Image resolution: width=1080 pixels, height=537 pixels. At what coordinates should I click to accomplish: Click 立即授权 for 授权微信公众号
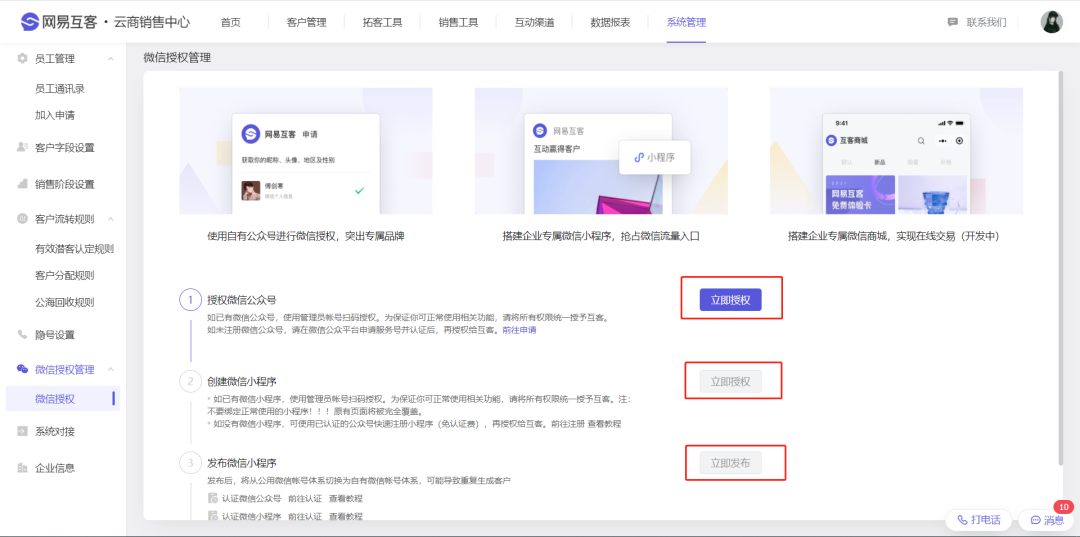730,299
